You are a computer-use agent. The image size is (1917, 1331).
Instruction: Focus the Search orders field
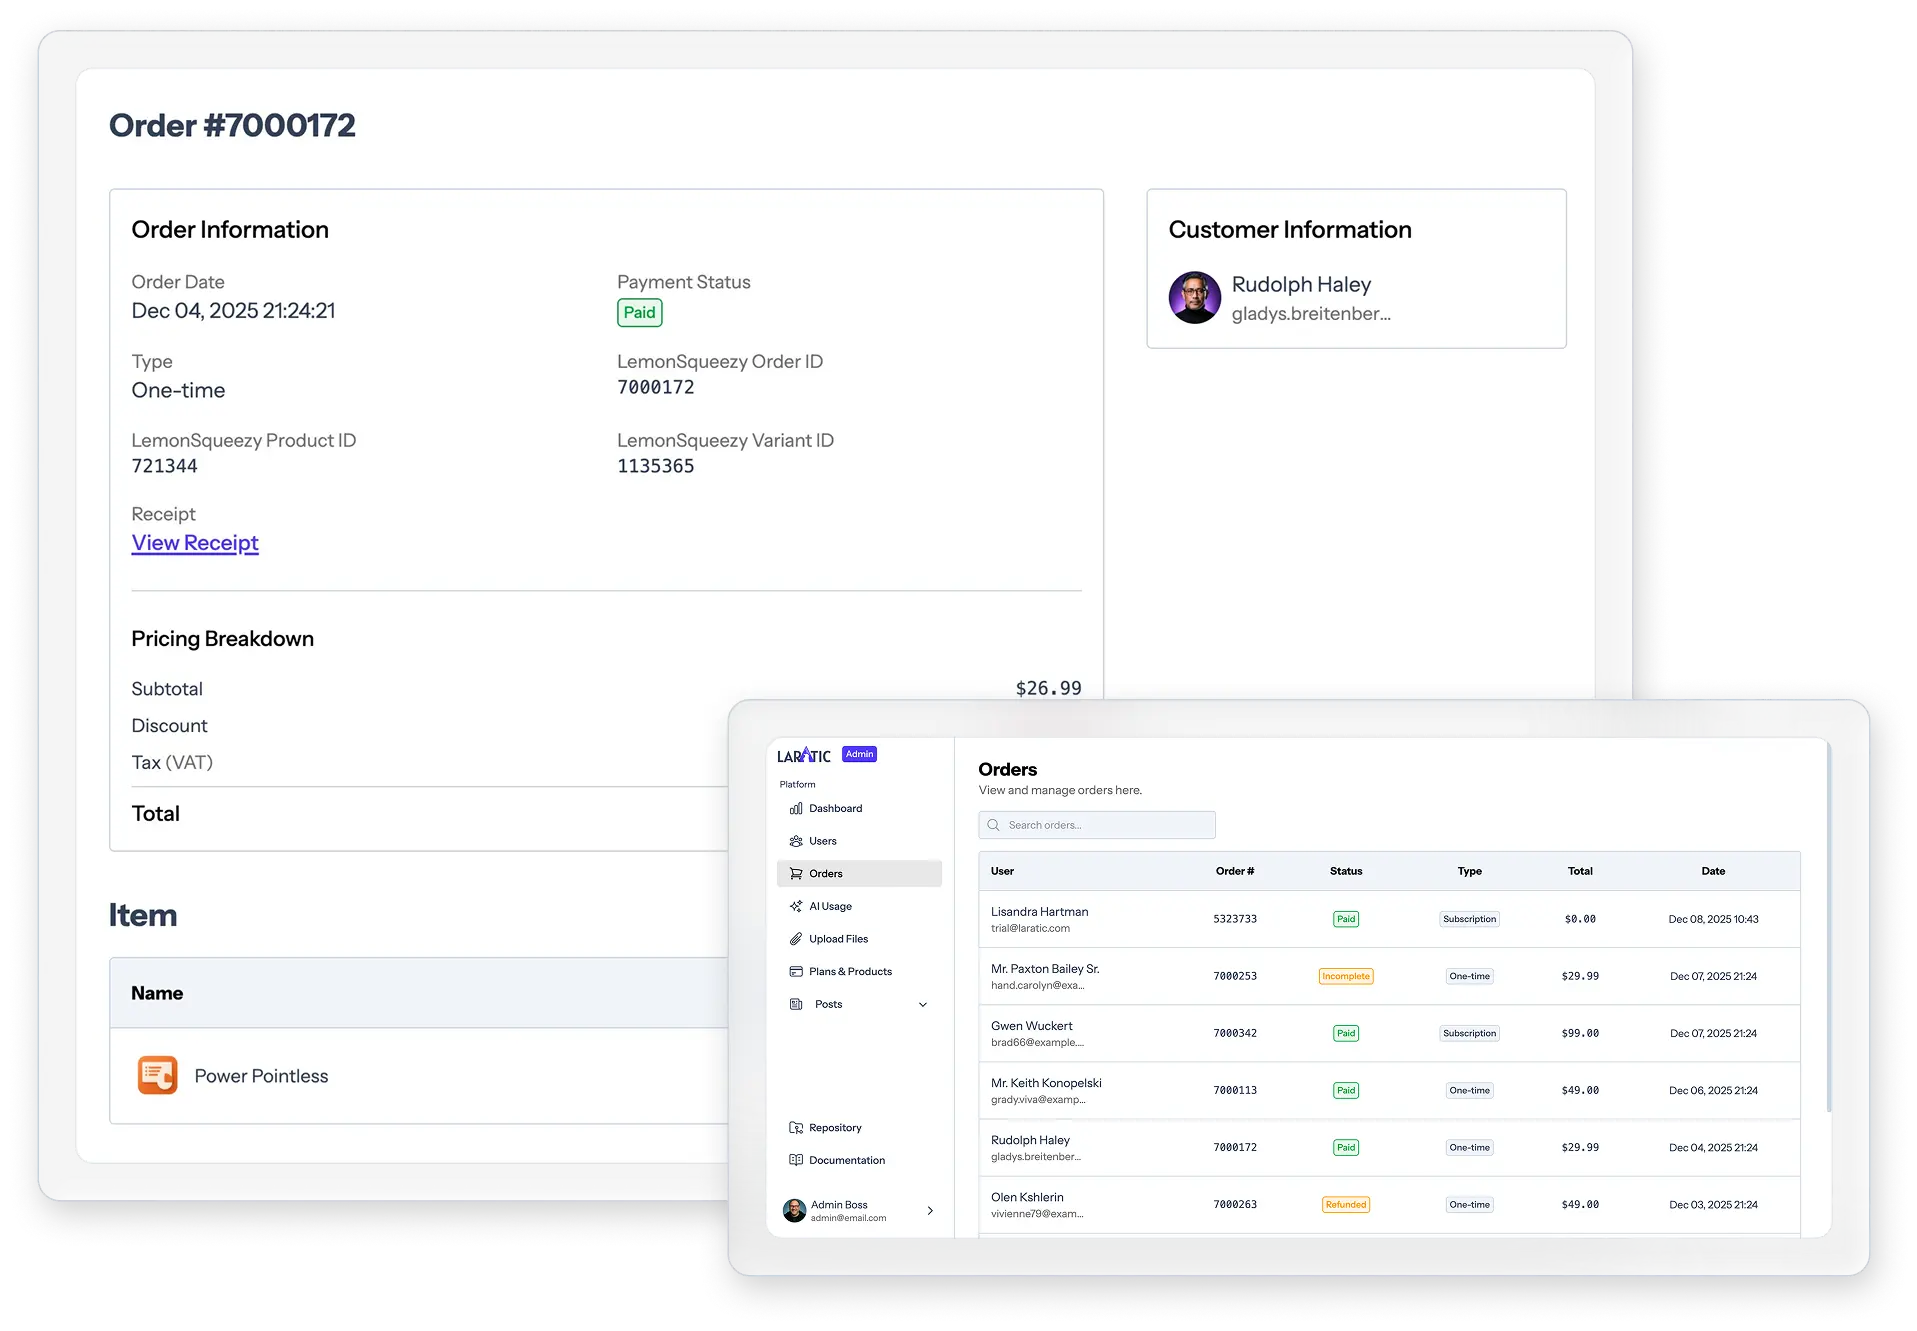(1097, 826)
